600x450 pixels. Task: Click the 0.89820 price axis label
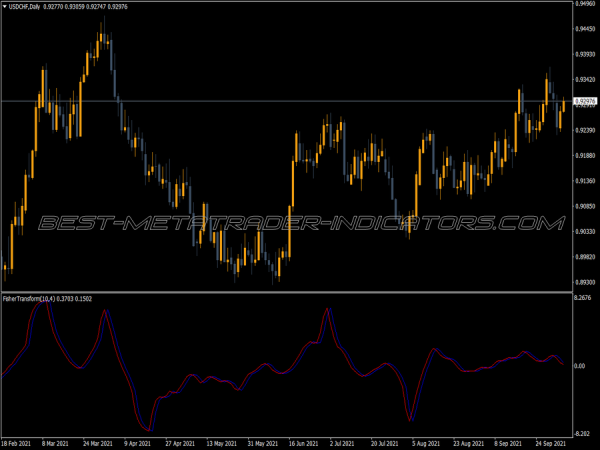585,257
